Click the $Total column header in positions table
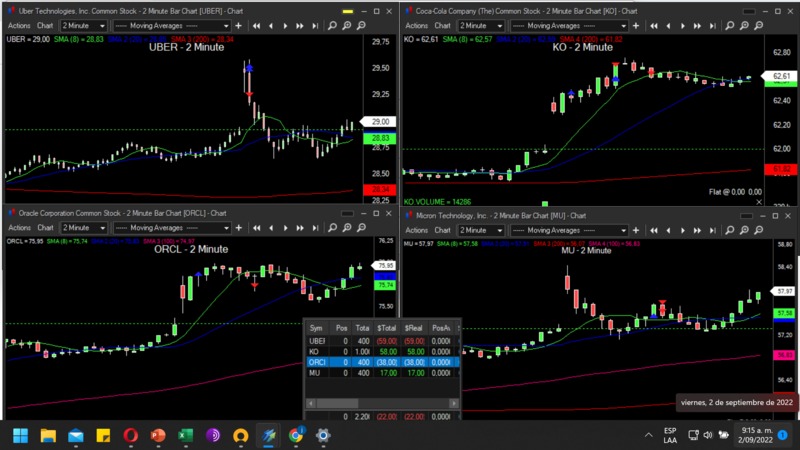 click(x=388, y=327)
